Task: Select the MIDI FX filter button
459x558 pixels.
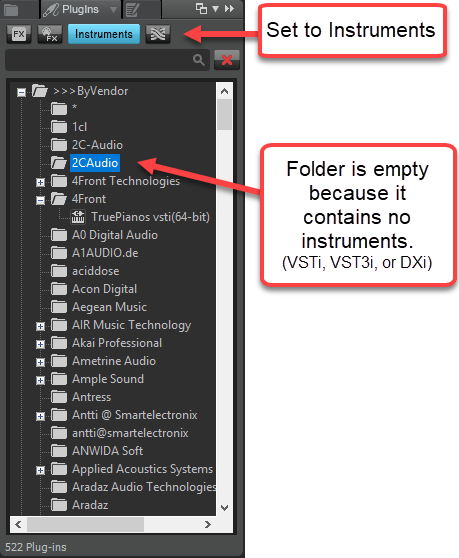Action: (x=50, y=34)
